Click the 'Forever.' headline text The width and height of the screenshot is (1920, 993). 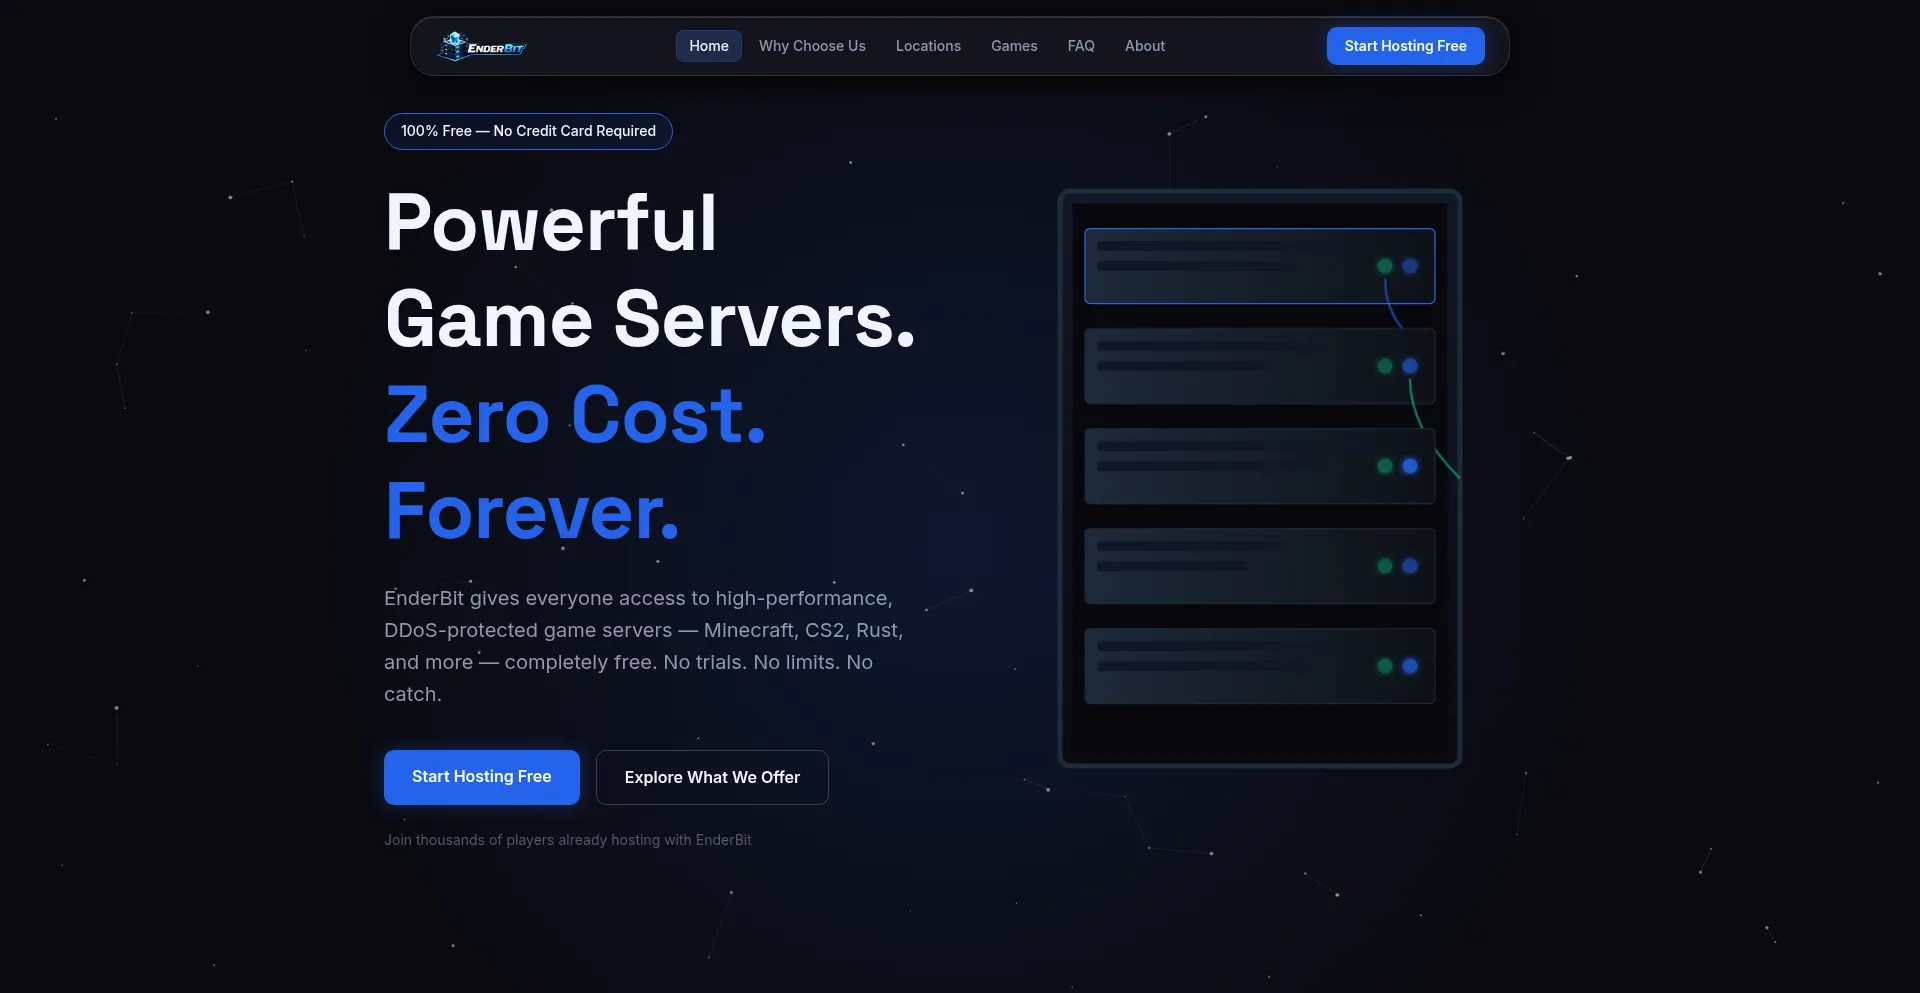tap(532, 511)
